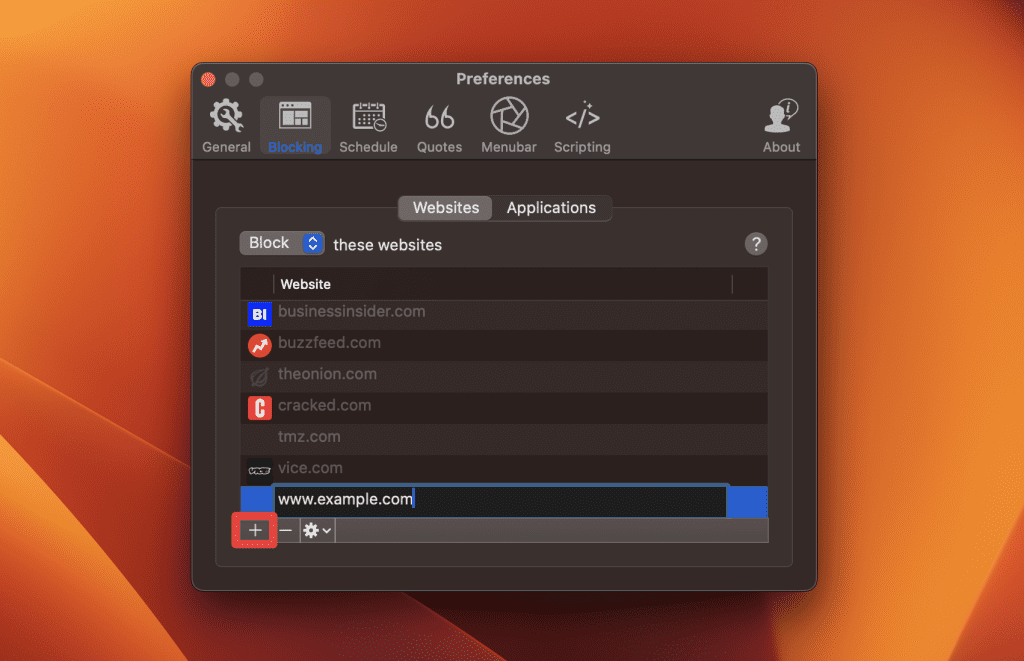Click the Cracked red C favicon
Viewport: 1024px width, 661px height.
pyautogui.click(x=259, y=408)
